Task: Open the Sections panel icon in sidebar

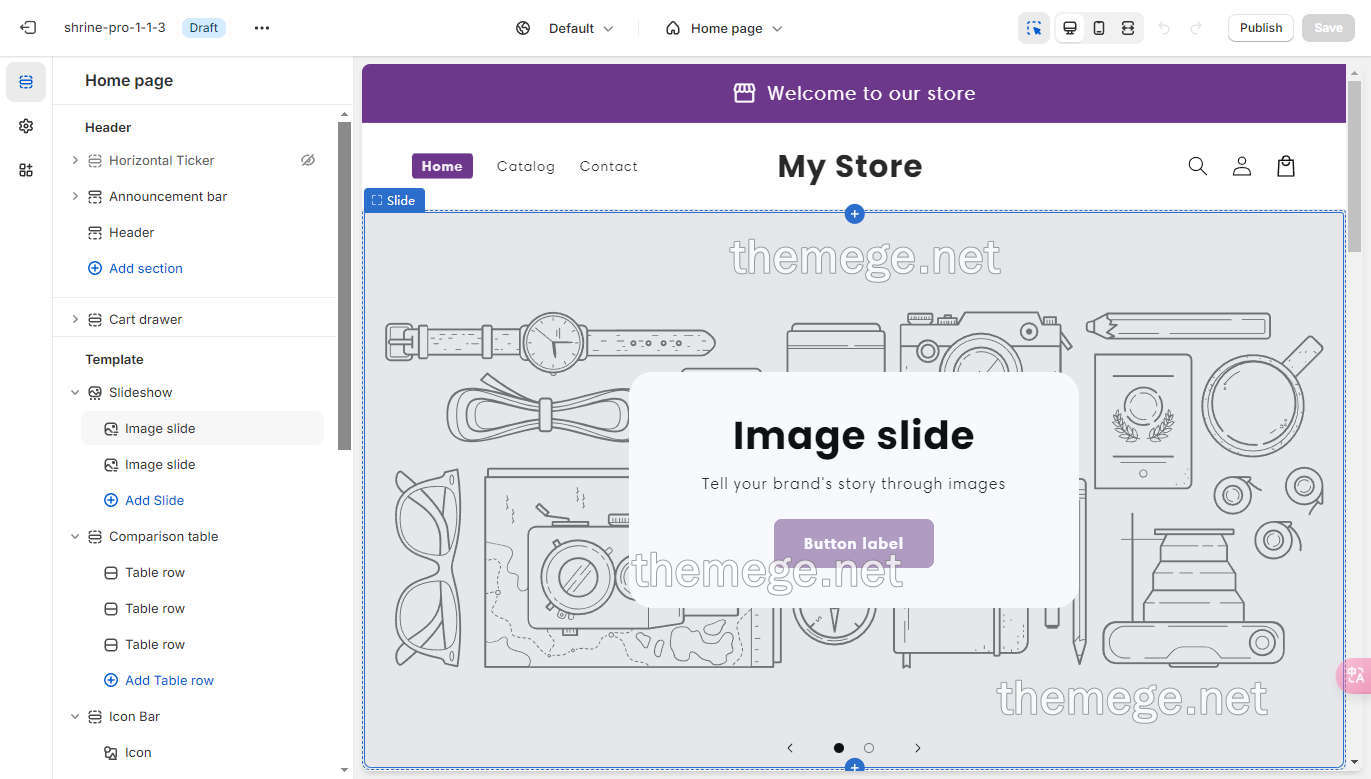Action: pos(26,82)
